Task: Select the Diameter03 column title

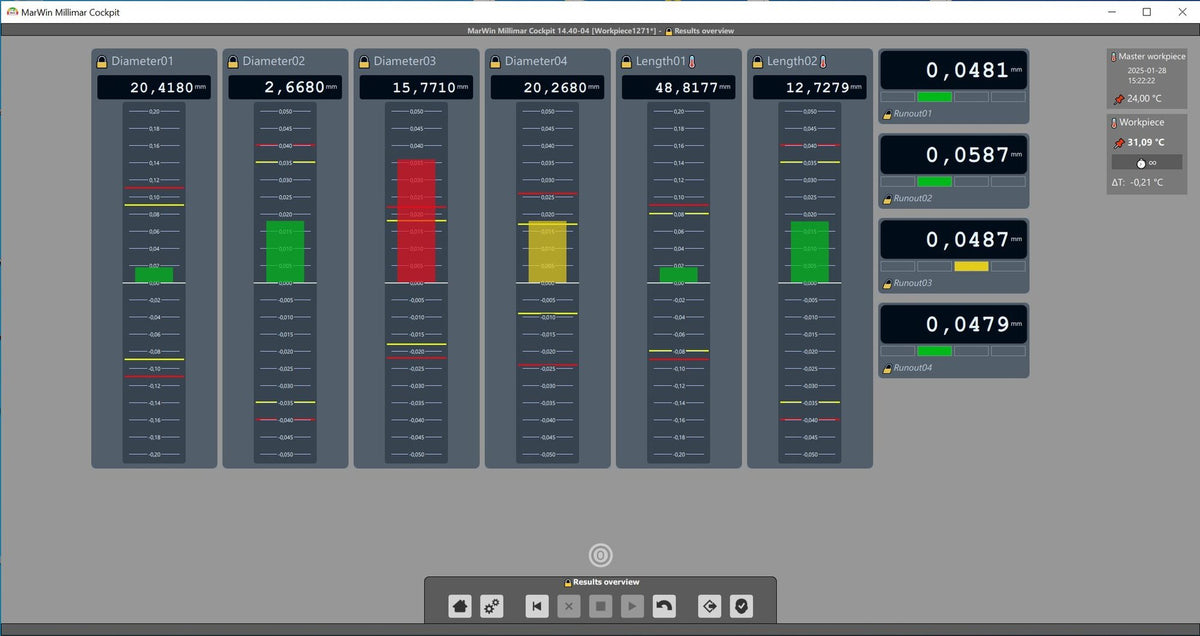Action: point(405,62)
